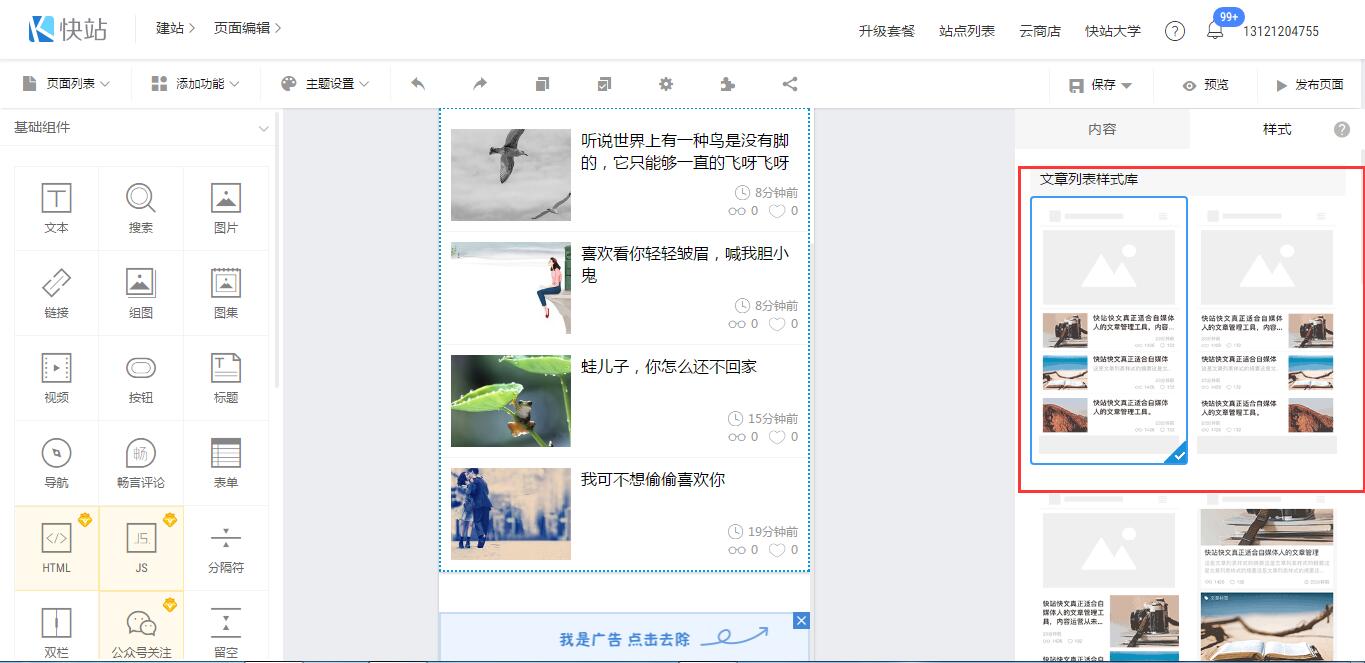Click the redo arrow in toolbar
The width and height of the screenshot is (1365, 663).
pyautogui.click(x=480, y=84)
